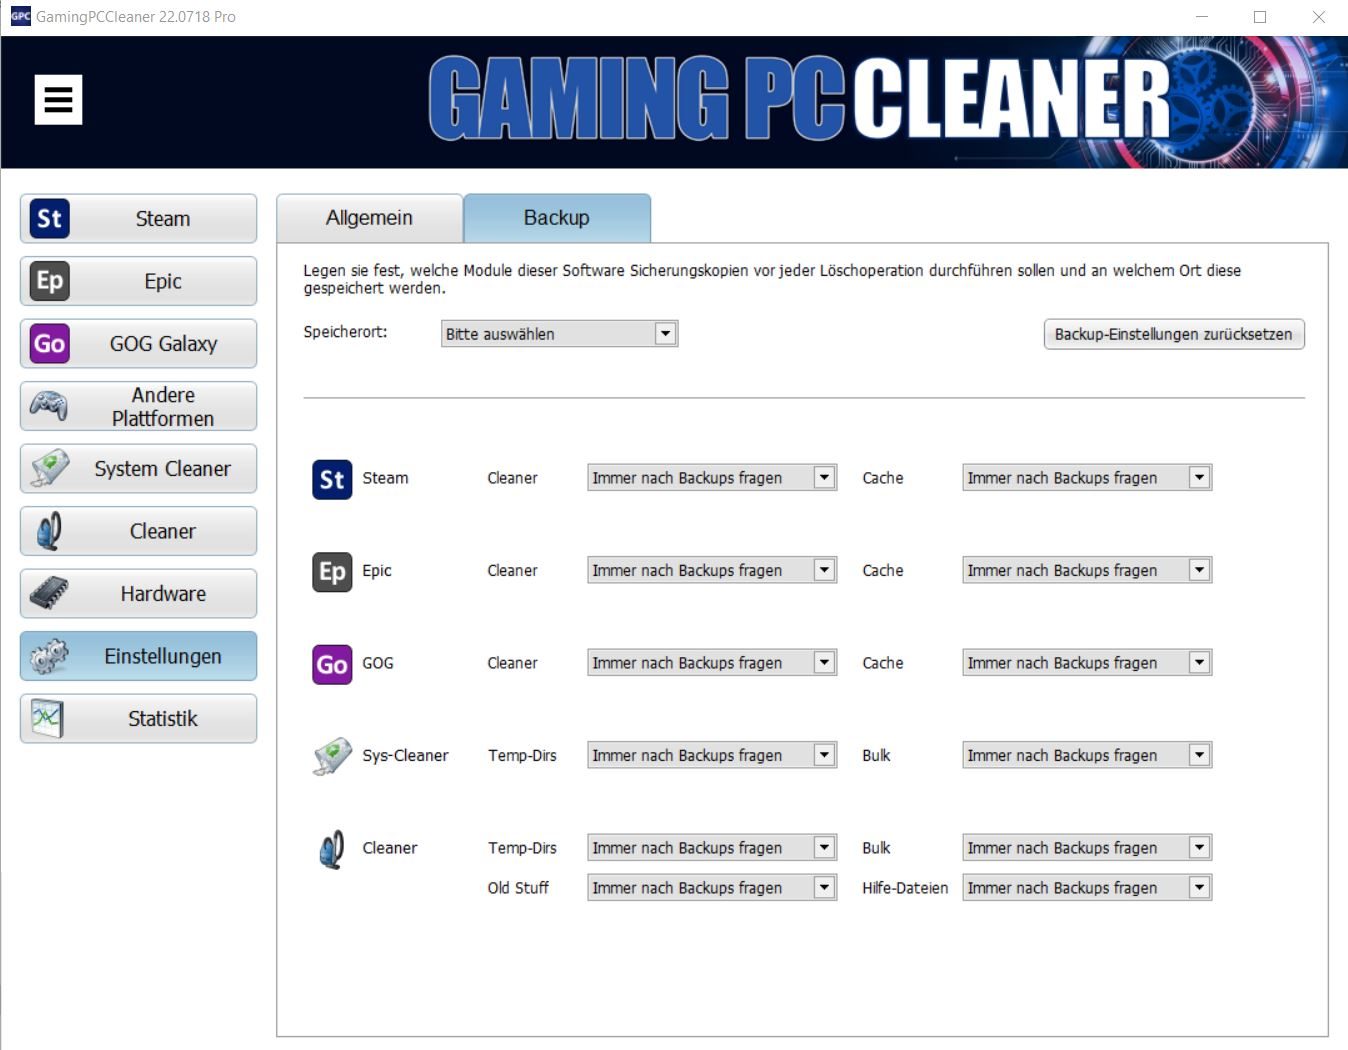Click the gears icon for Einstellungen

coord(49,656)
